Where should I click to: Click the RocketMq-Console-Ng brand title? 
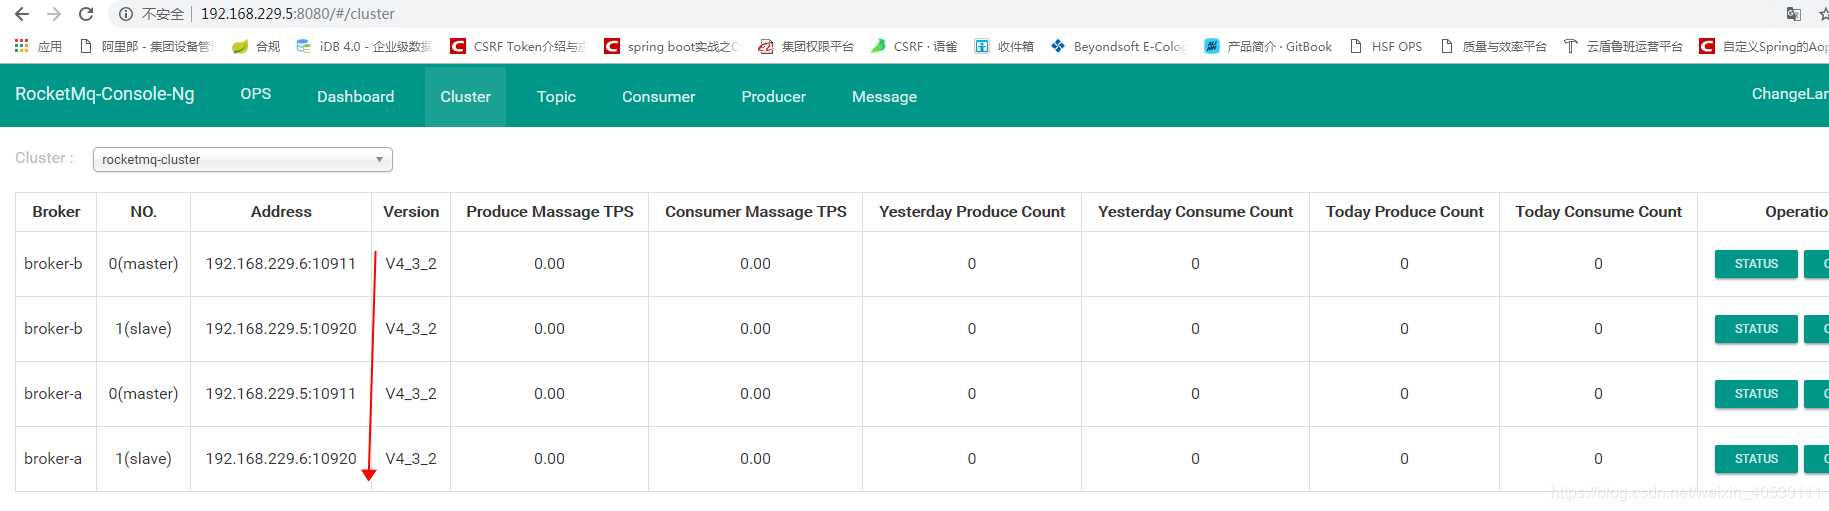coord(105,94)
